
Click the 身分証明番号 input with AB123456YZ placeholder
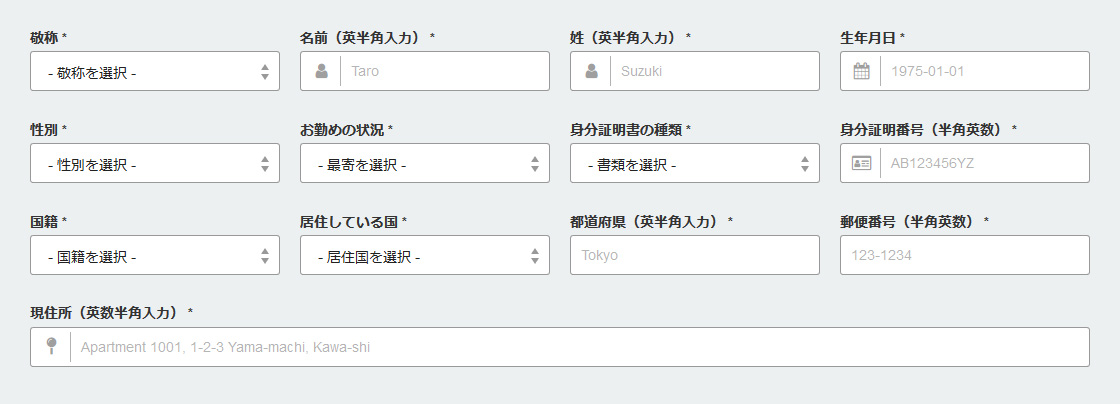tap(984, 163)
